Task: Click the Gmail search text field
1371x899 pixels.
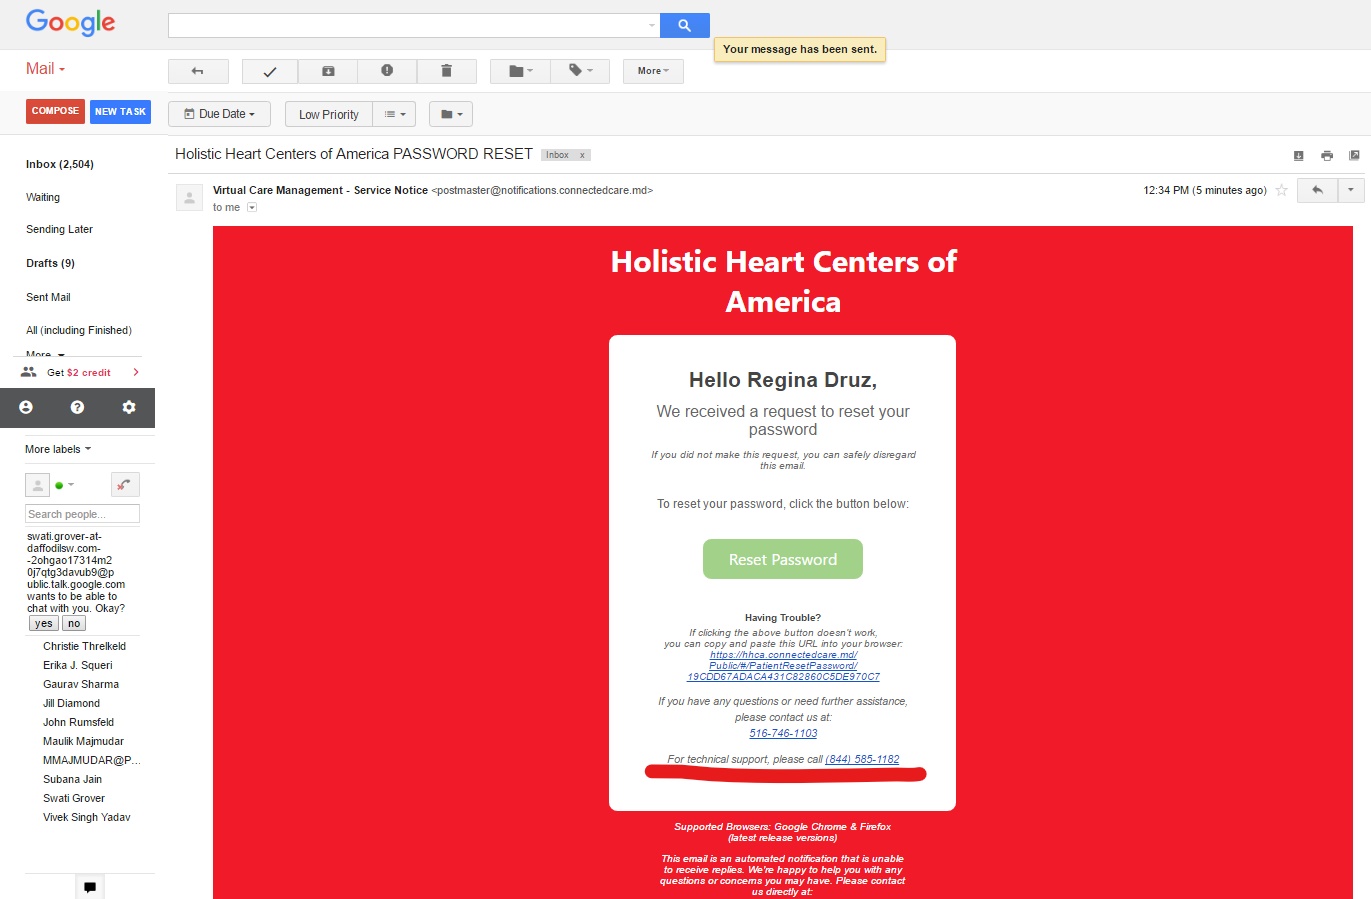Action: [407, 25]
